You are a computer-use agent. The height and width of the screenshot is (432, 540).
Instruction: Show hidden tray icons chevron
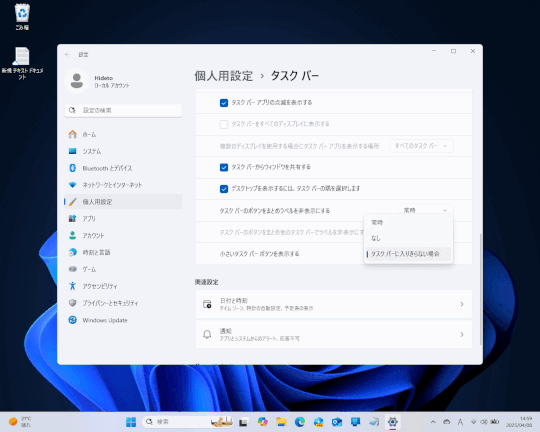pos(433,422)
